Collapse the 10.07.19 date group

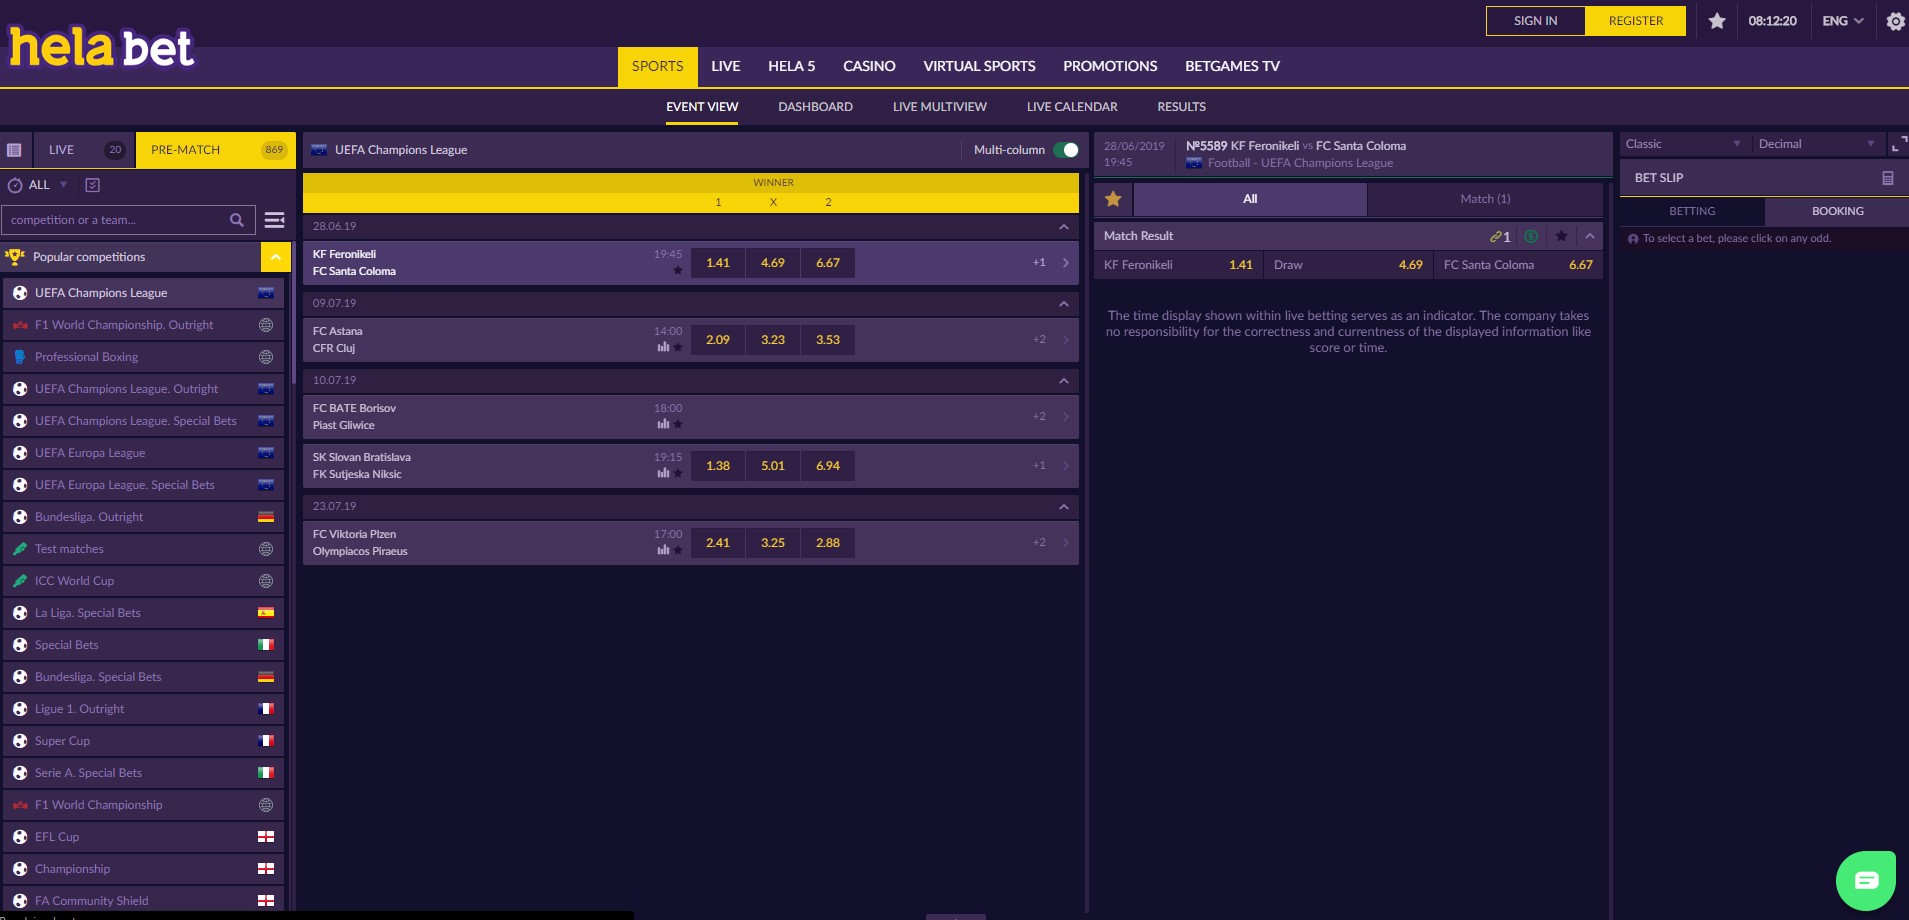coord(1063,381)
